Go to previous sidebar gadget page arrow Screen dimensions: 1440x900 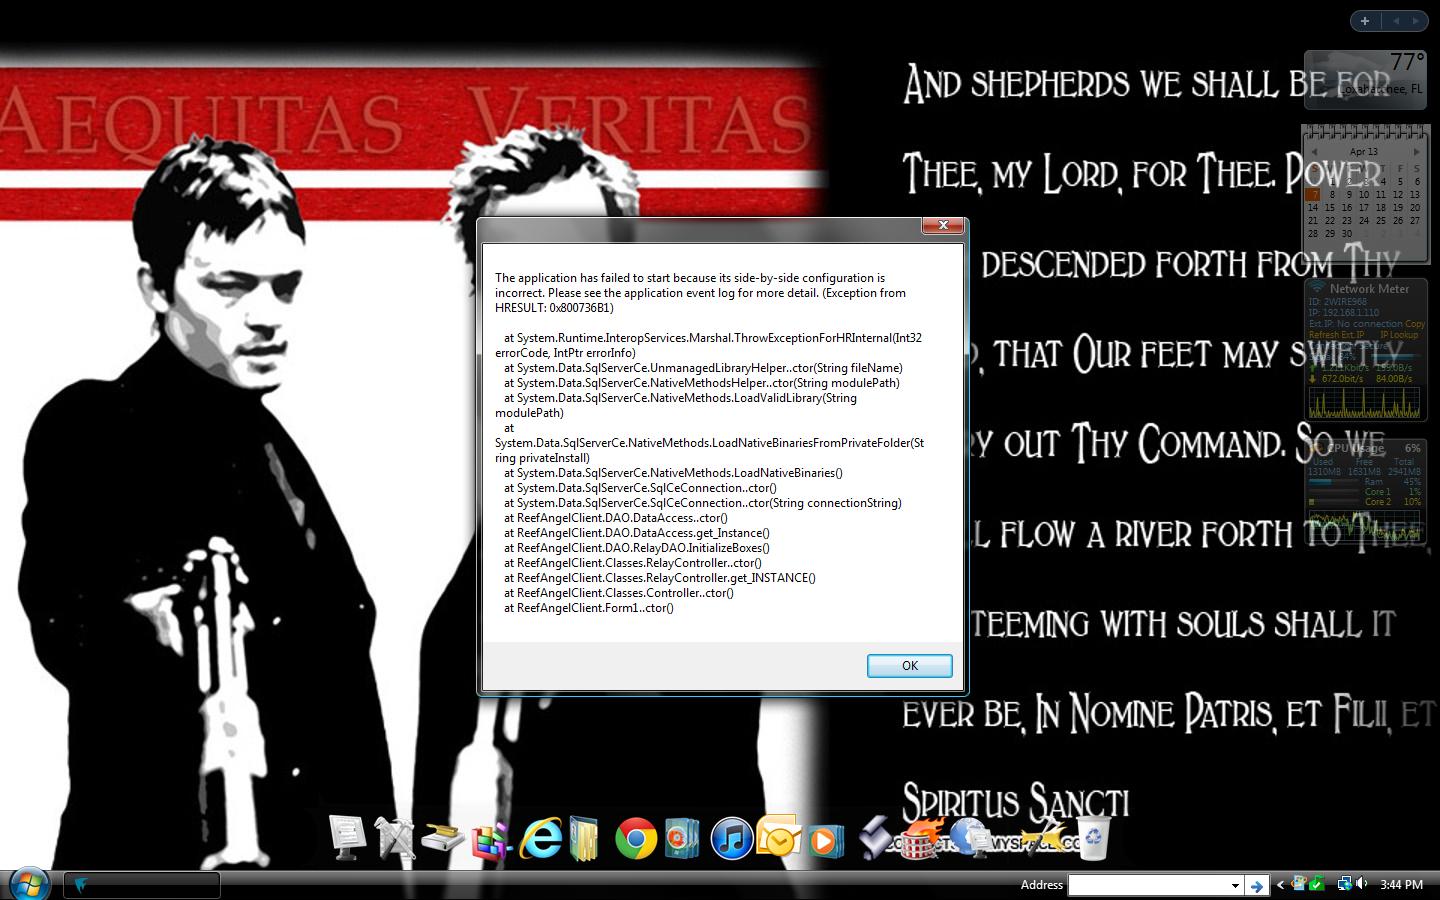point(1396,20)
